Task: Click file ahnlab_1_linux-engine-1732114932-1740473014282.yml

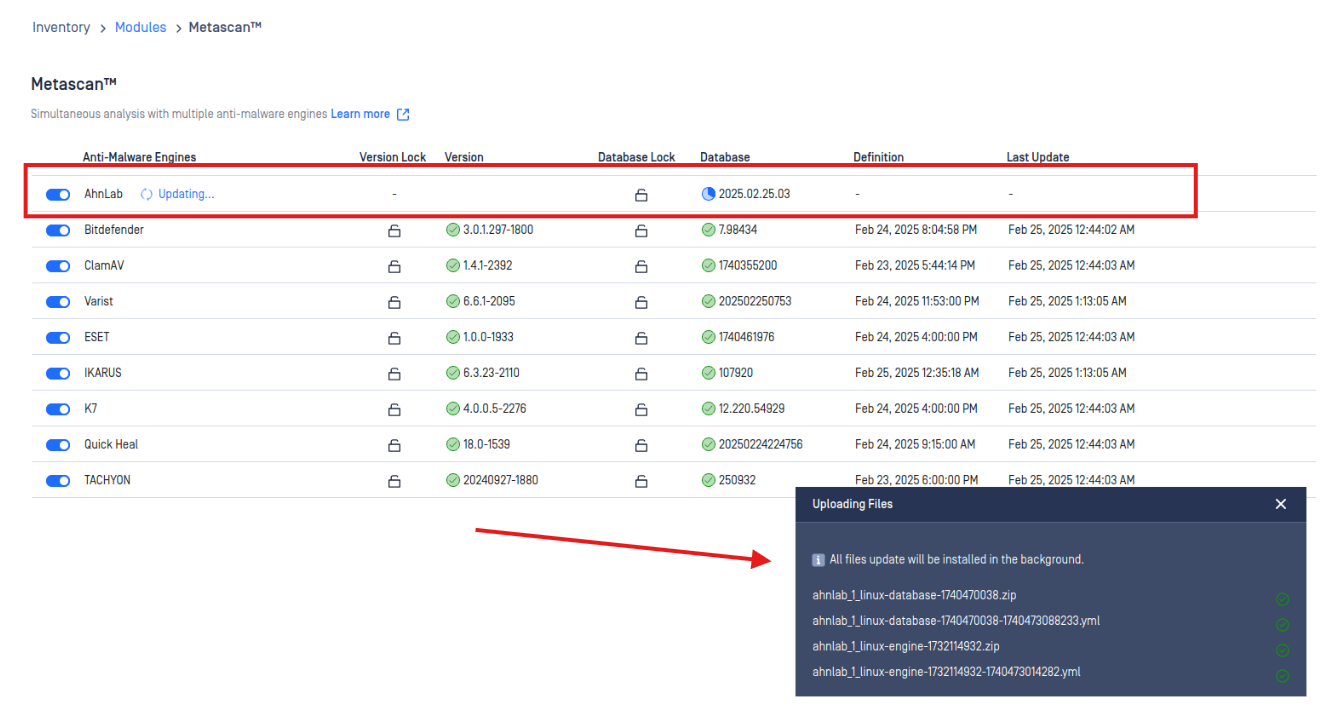Action: [946, 672]
